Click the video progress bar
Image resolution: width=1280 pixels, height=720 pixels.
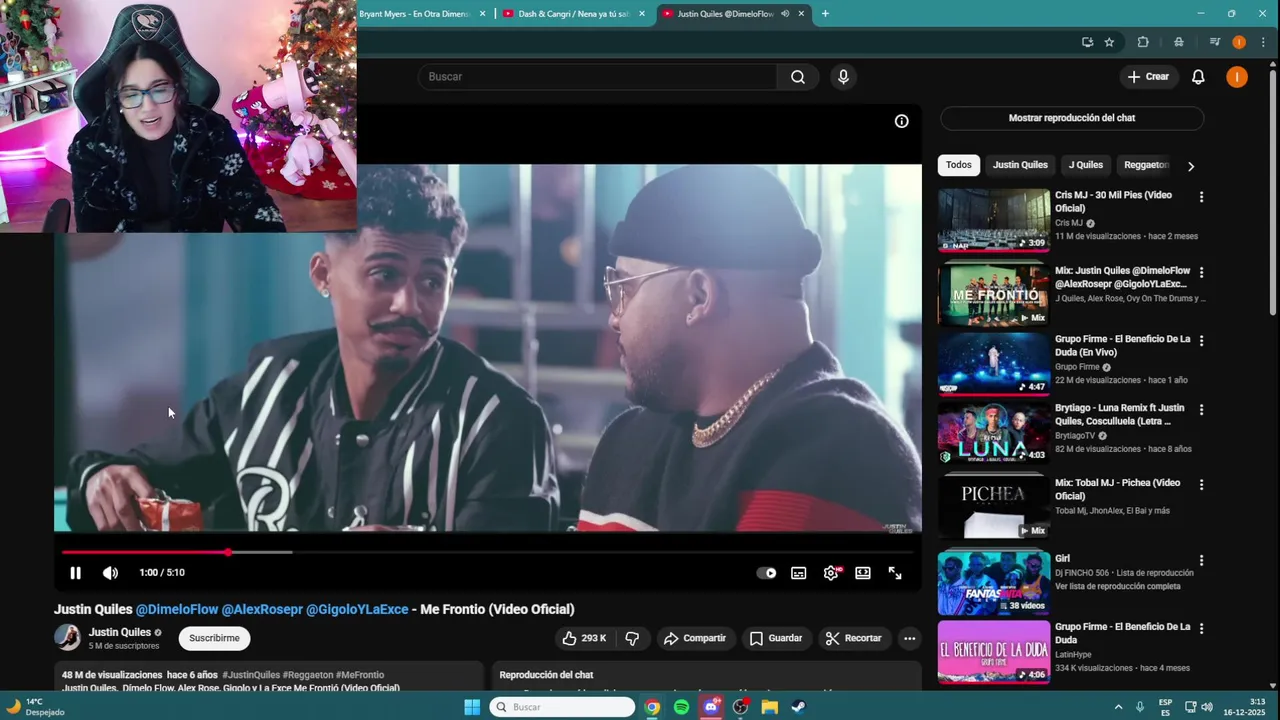tap(488, 552)
